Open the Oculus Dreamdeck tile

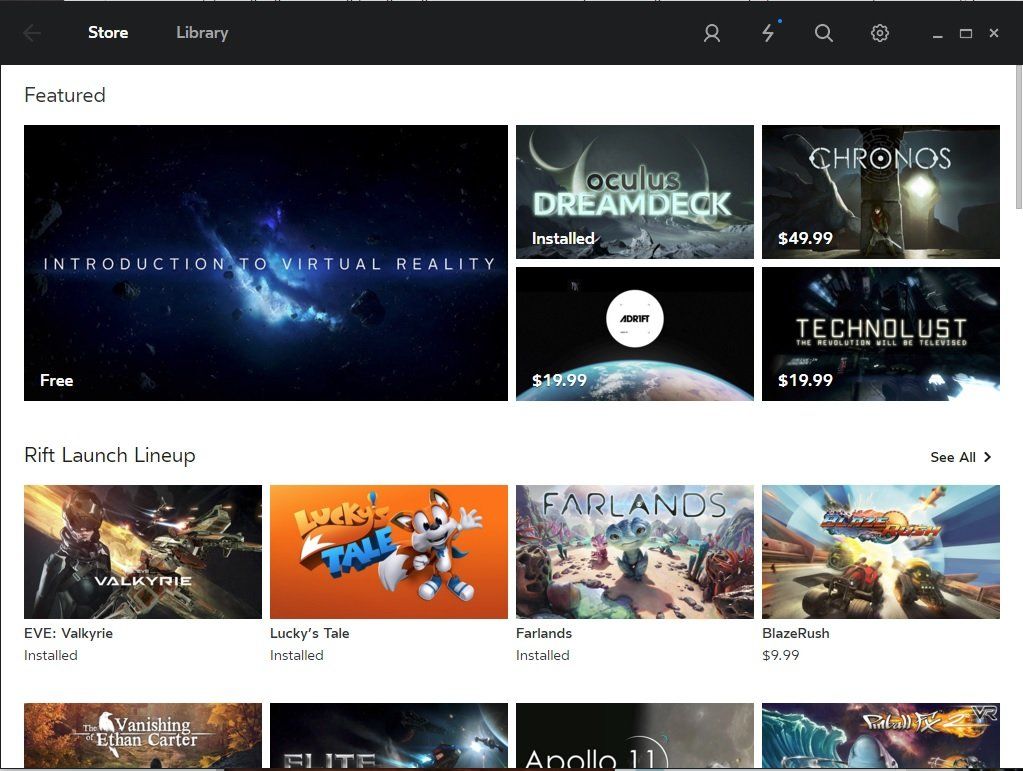[634, 191]
